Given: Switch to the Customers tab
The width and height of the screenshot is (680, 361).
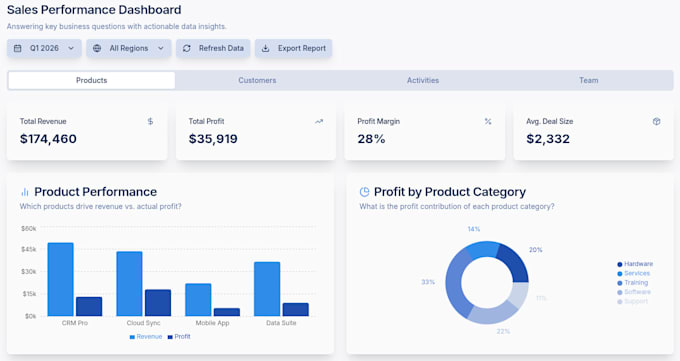Looking at the screenshot, I should (257, 80).
